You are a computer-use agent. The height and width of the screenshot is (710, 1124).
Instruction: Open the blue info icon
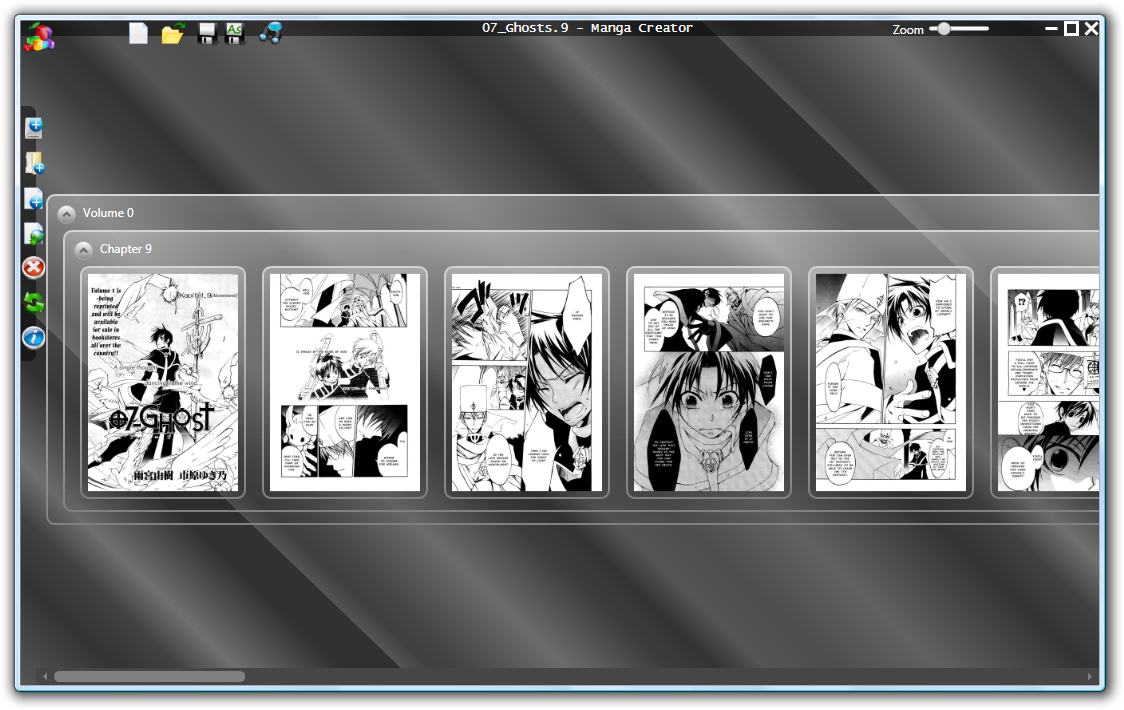34,337
